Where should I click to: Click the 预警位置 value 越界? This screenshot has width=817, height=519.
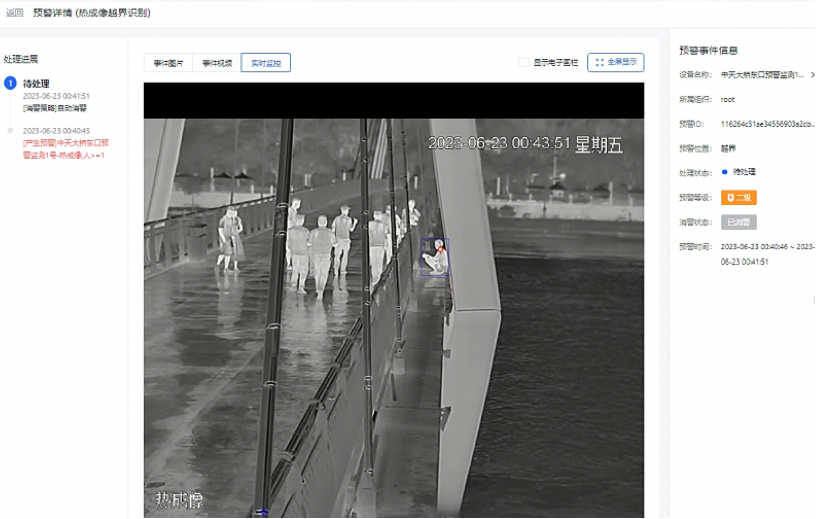728,149
